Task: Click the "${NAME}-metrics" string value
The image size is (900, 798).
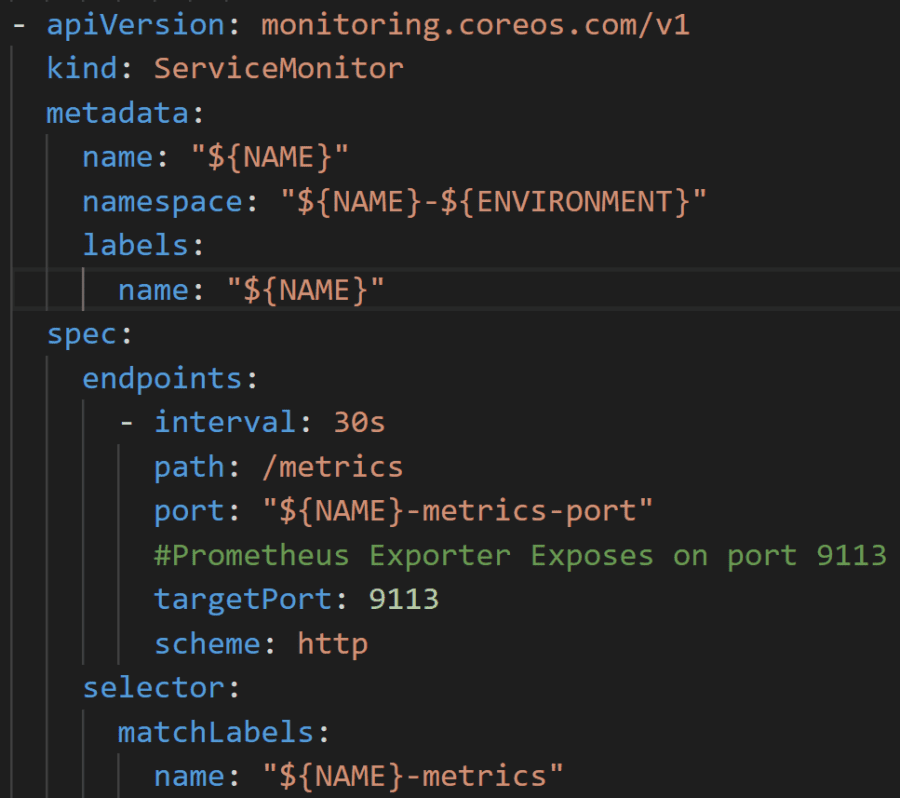Action: tap(413, 776)
